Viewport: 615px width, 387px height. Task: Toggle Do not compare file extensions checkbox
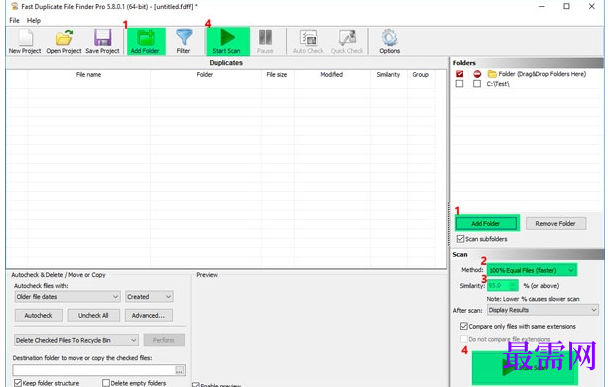(x=464, y=339)
